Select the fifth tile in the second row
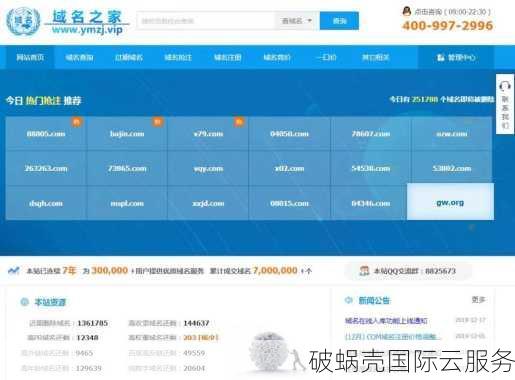515x380 pixels. pos(371,168)
